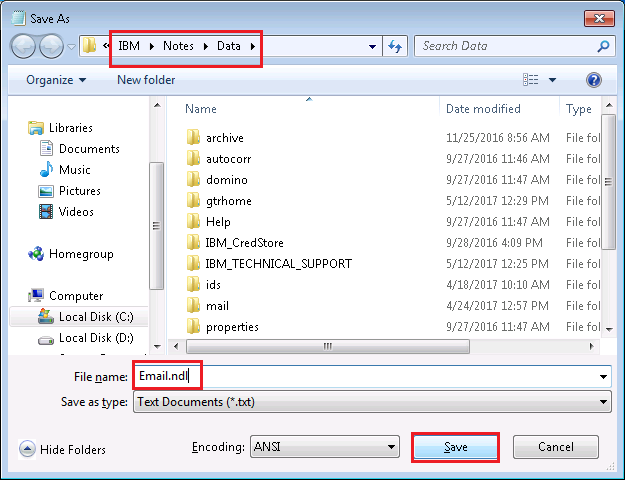625x480 pixels.
Task: Click the search magnifier icon
Action: (603, 46)
